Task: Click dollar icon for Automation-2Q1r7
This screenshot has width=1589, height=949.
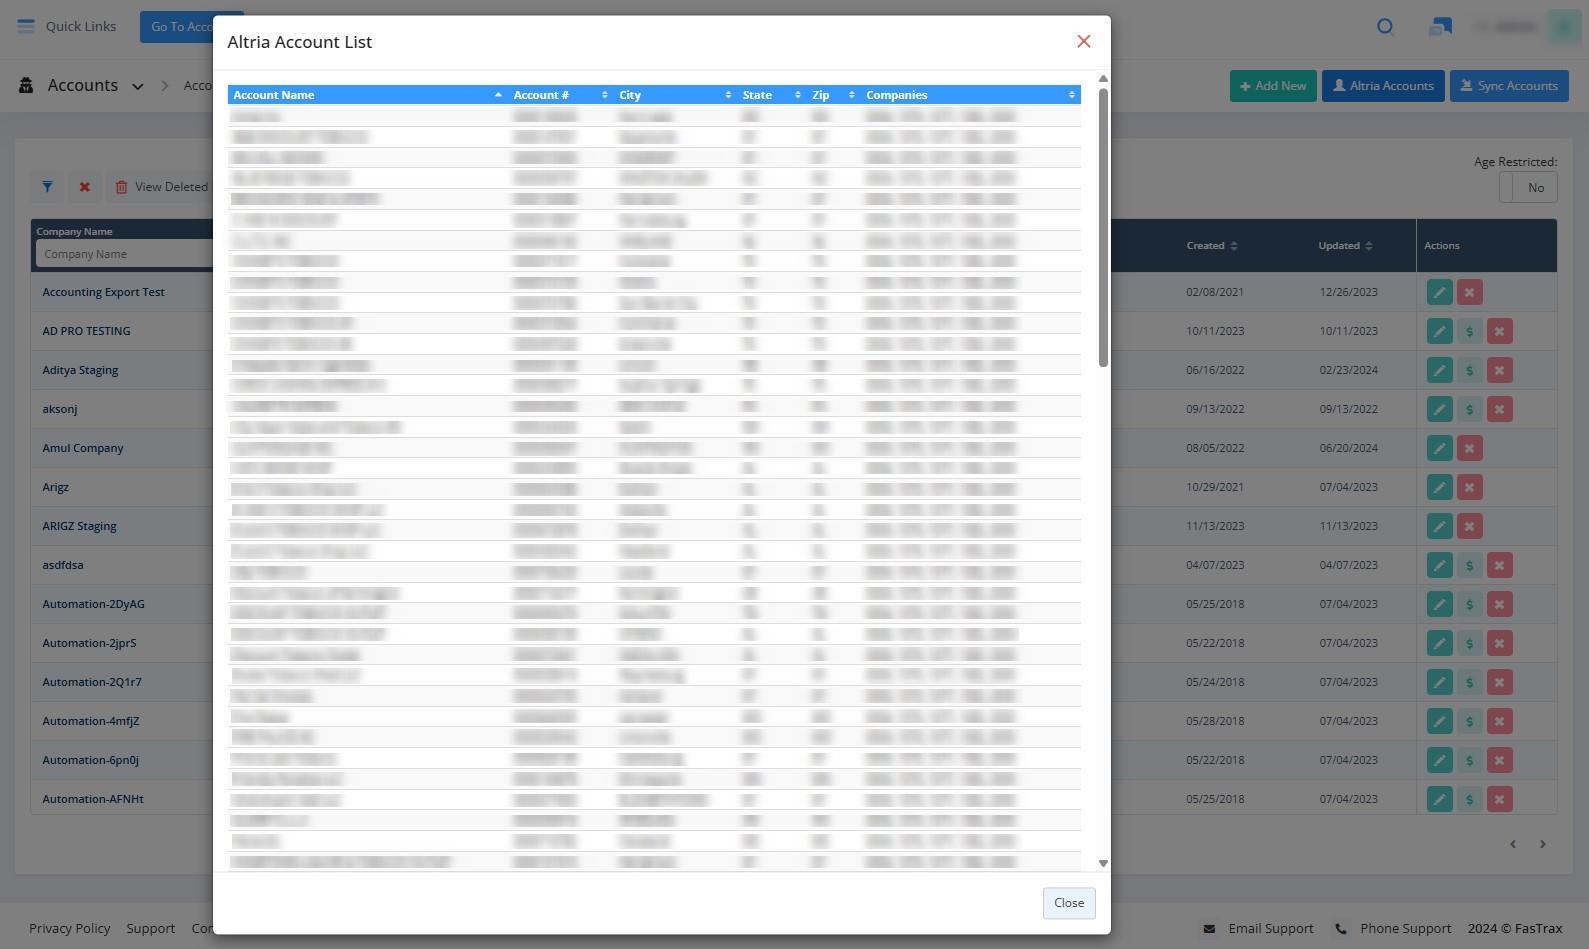Action: [x=1469, y=682]
